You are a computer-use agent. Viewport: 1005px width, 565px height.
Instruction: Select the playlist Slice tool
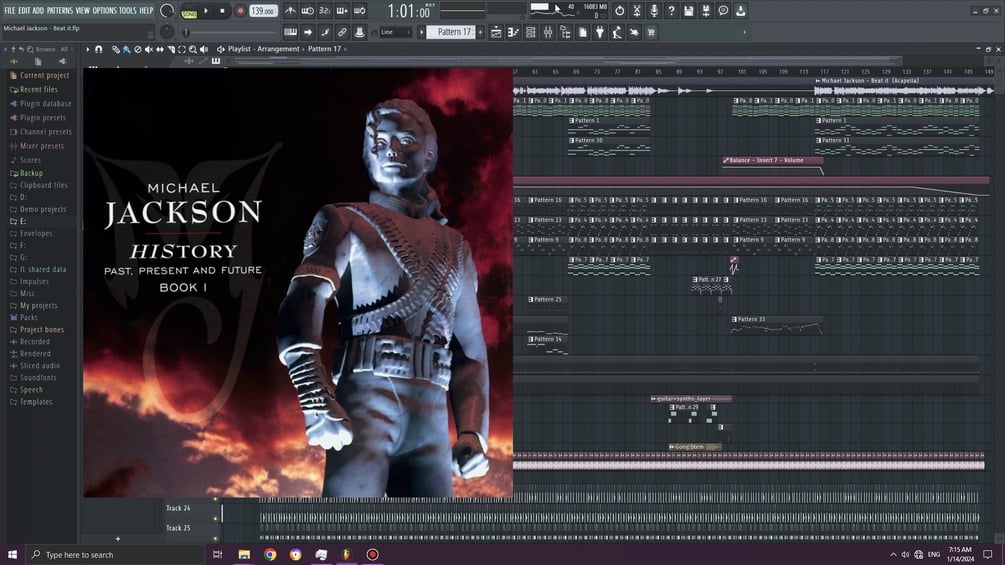coord(171,49)
